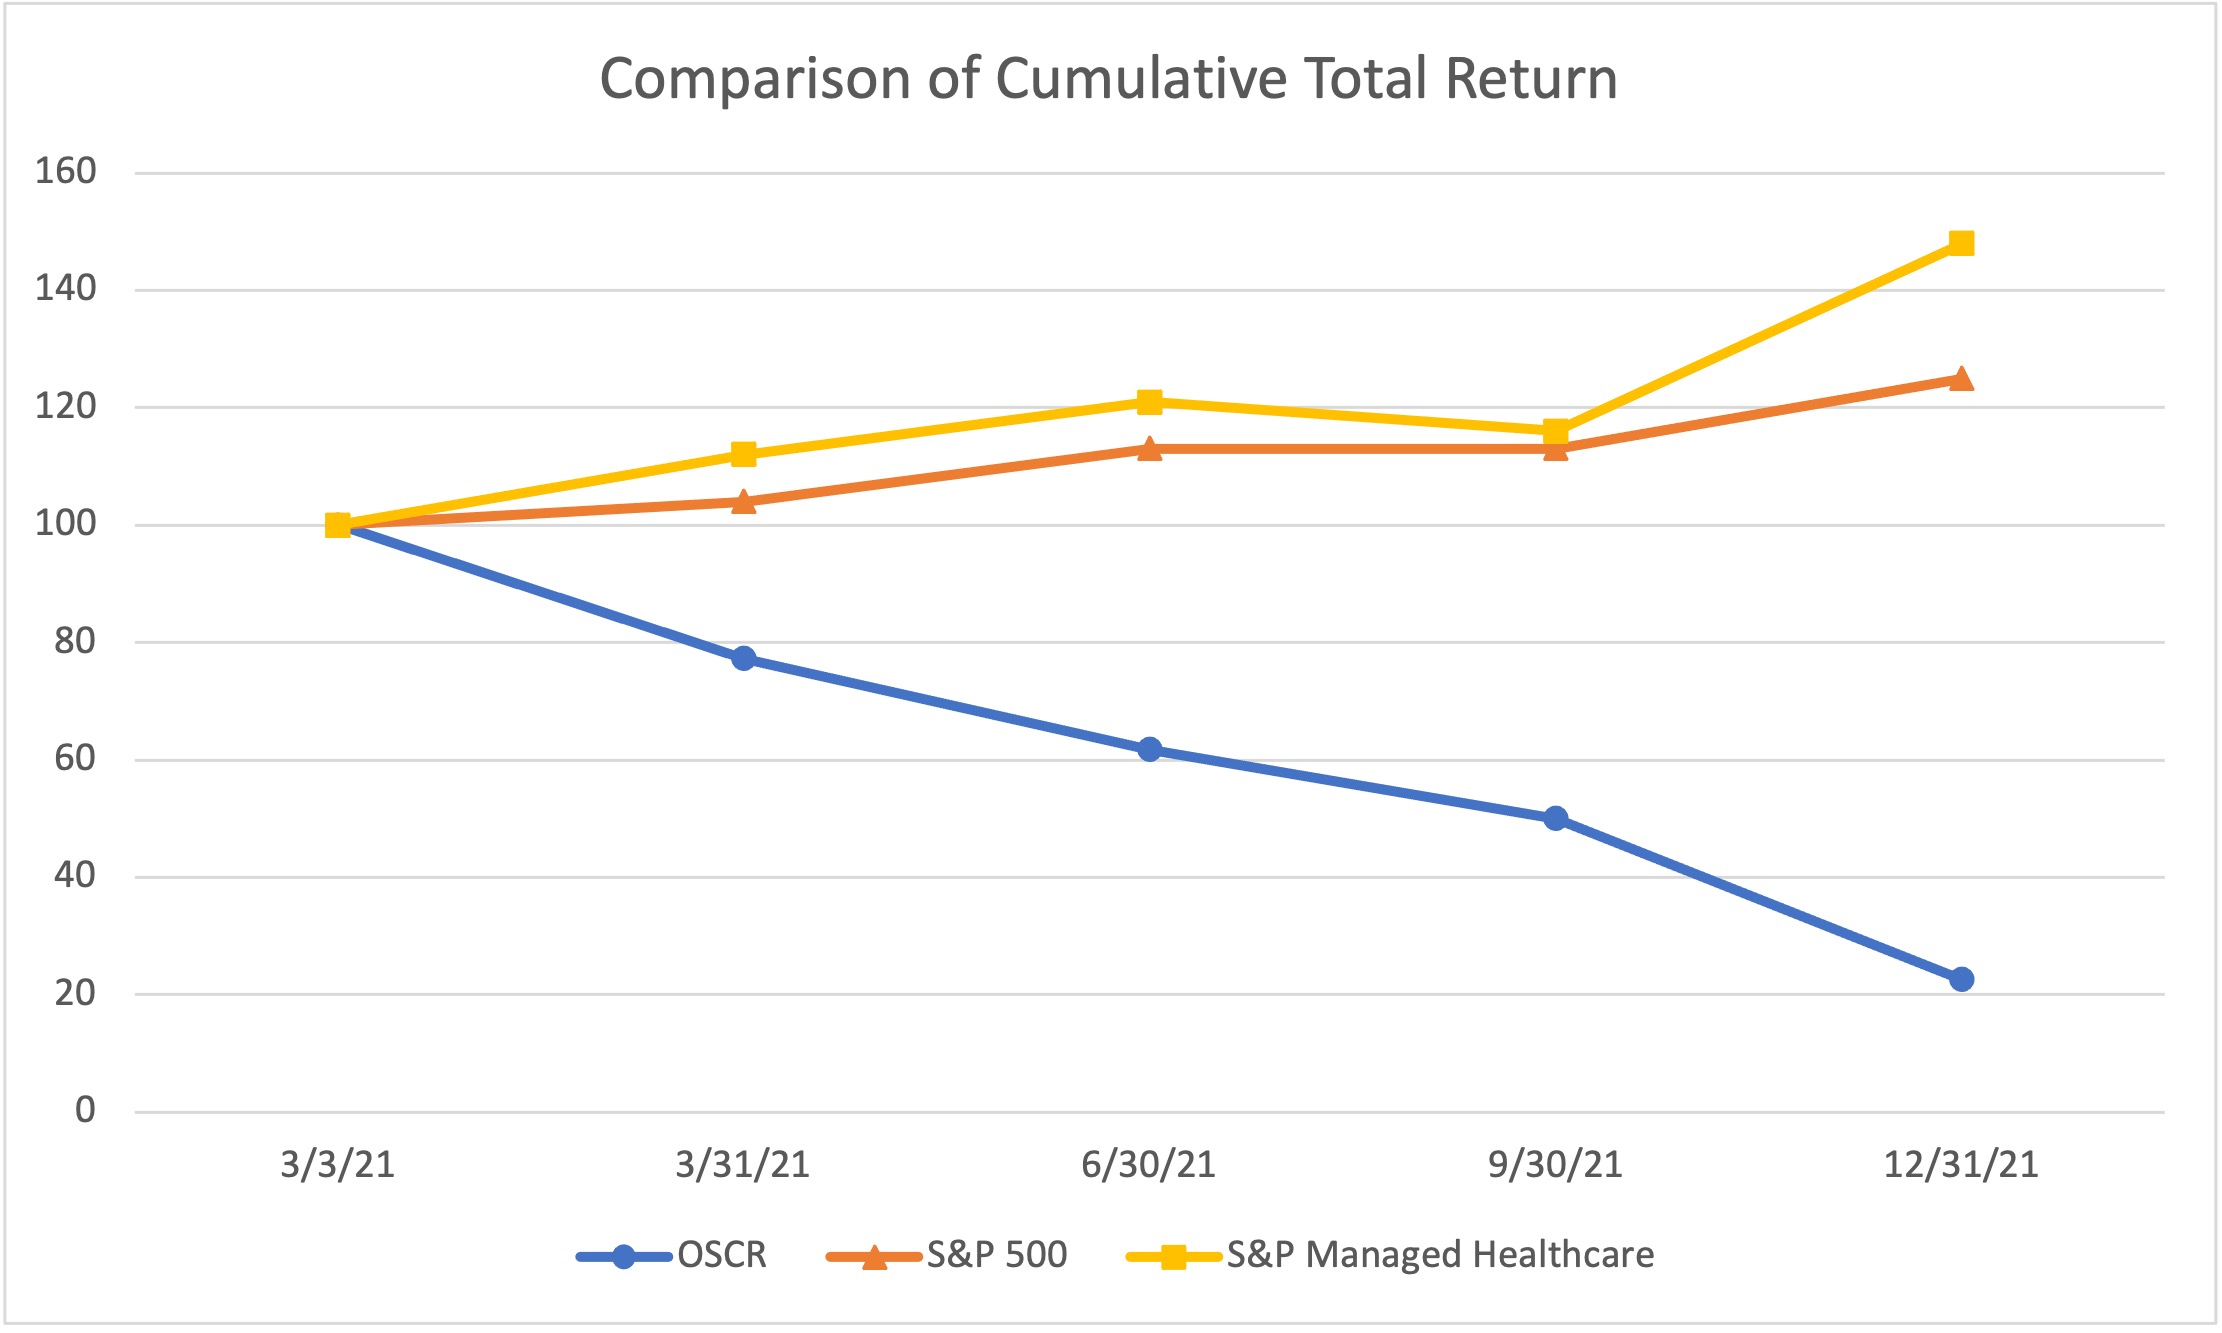Select the OSCR data point at 3/31/21
This screenshot has width=2222, height=1333.
click(x=743, y=658)
